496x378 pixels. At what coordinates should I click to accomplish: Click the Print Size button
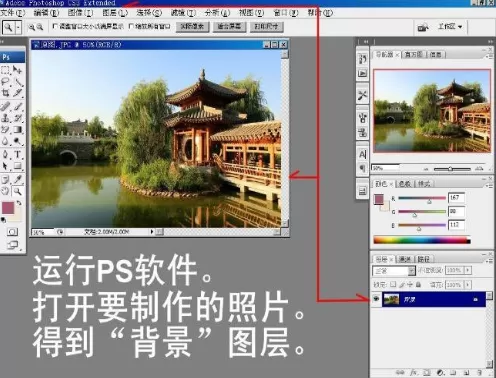tap(266, 27)
